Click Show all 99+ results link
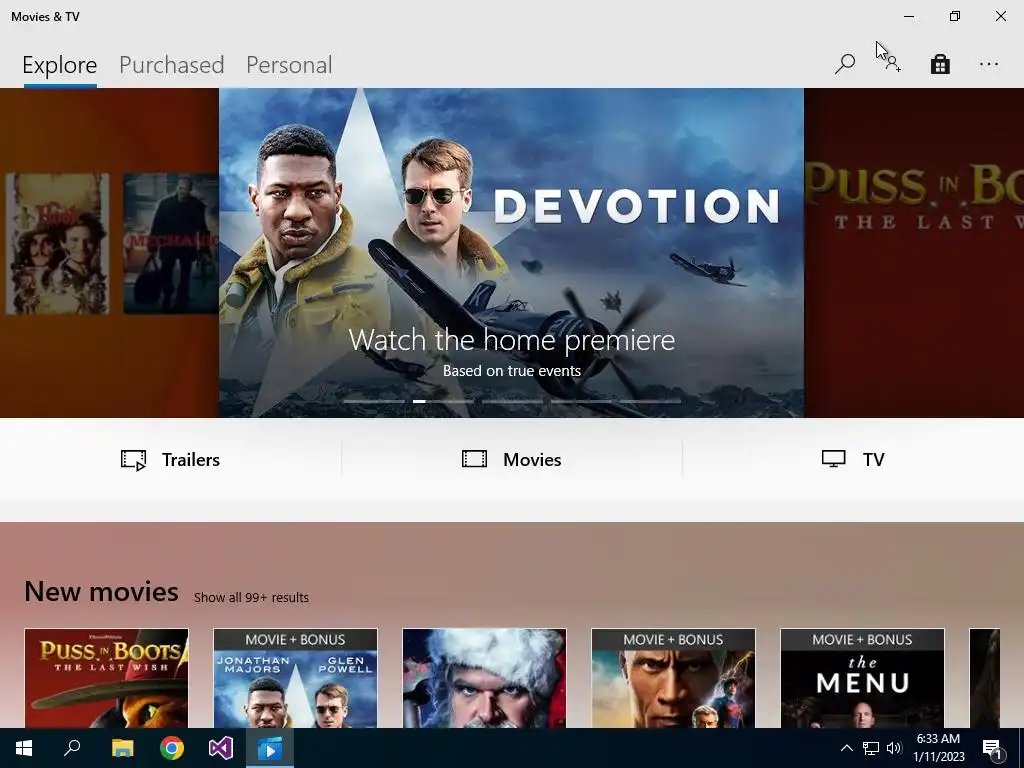The image size is (1024, 768). click(x=251, y=598)
